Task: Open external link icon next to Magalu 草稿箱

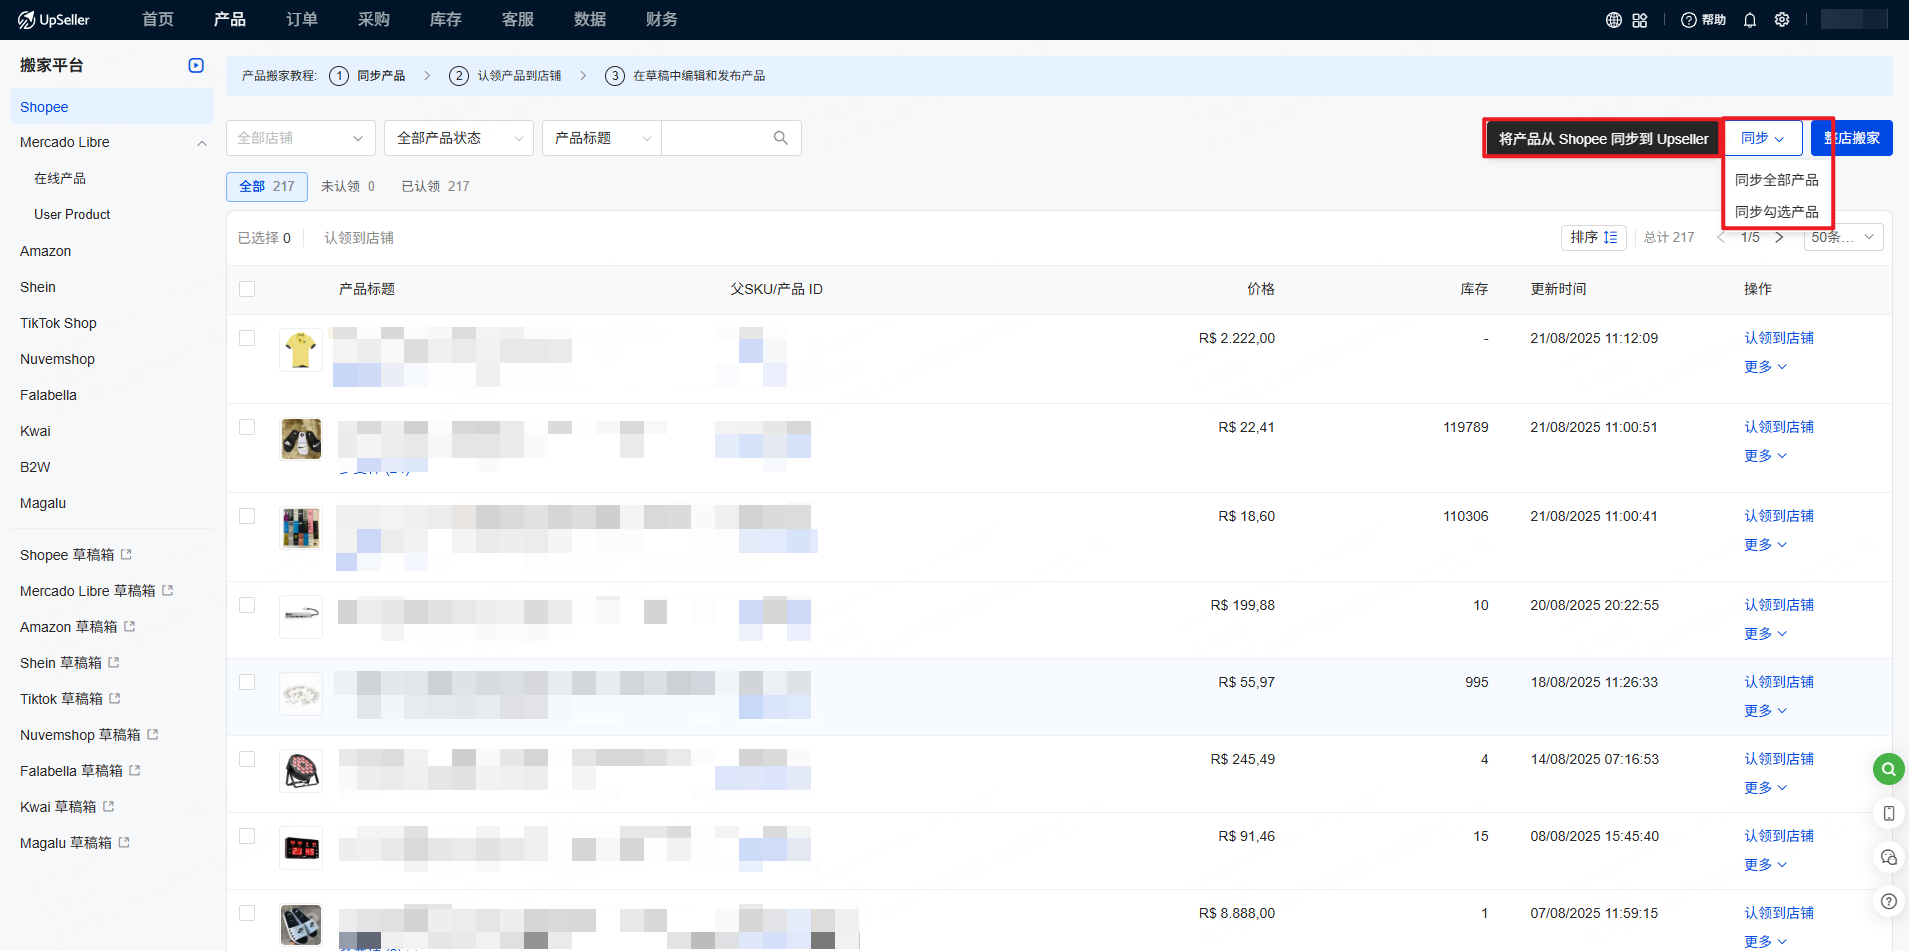Action: [124, 842]
